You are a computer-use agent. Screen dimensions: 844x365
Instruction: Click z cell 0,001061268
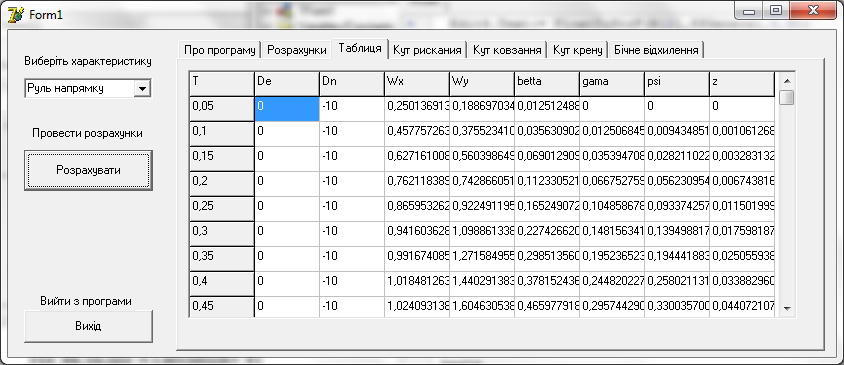742,134
